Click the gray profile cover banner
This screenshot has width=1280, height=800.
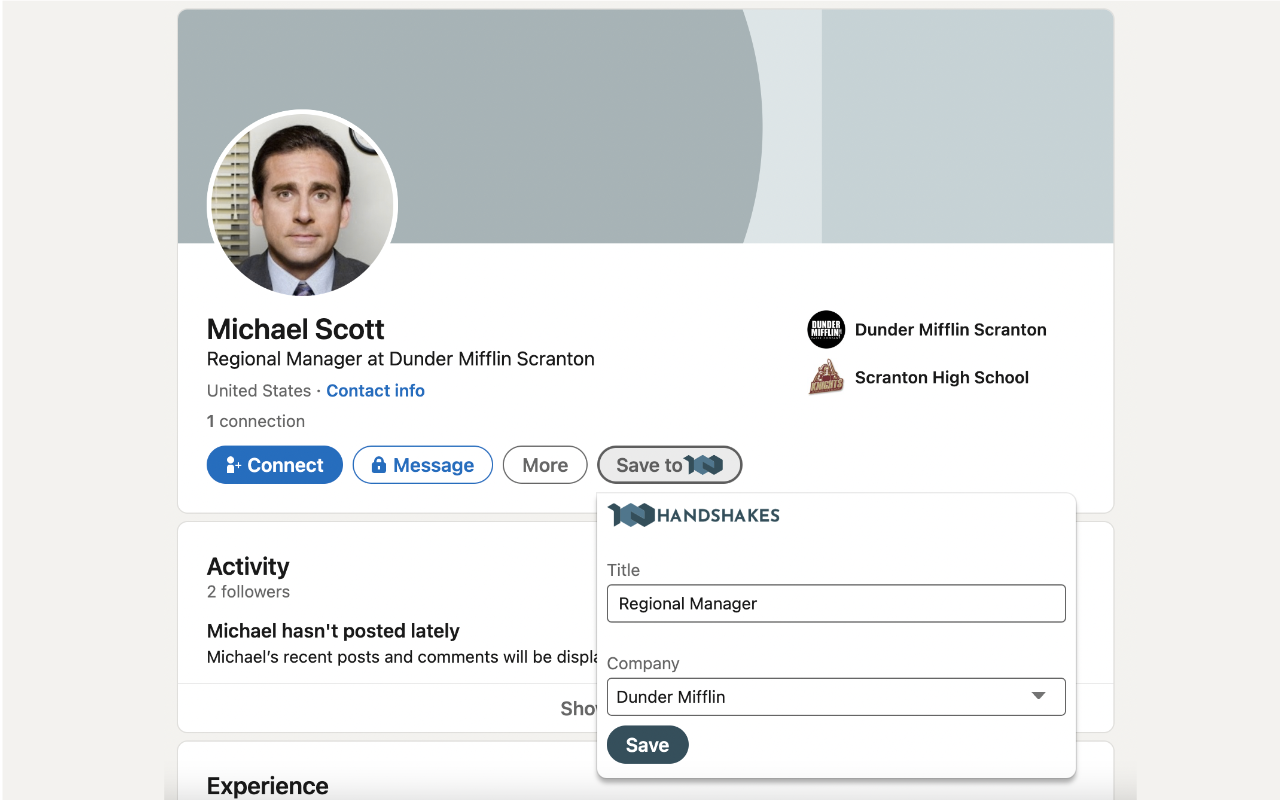click(600, 120)
